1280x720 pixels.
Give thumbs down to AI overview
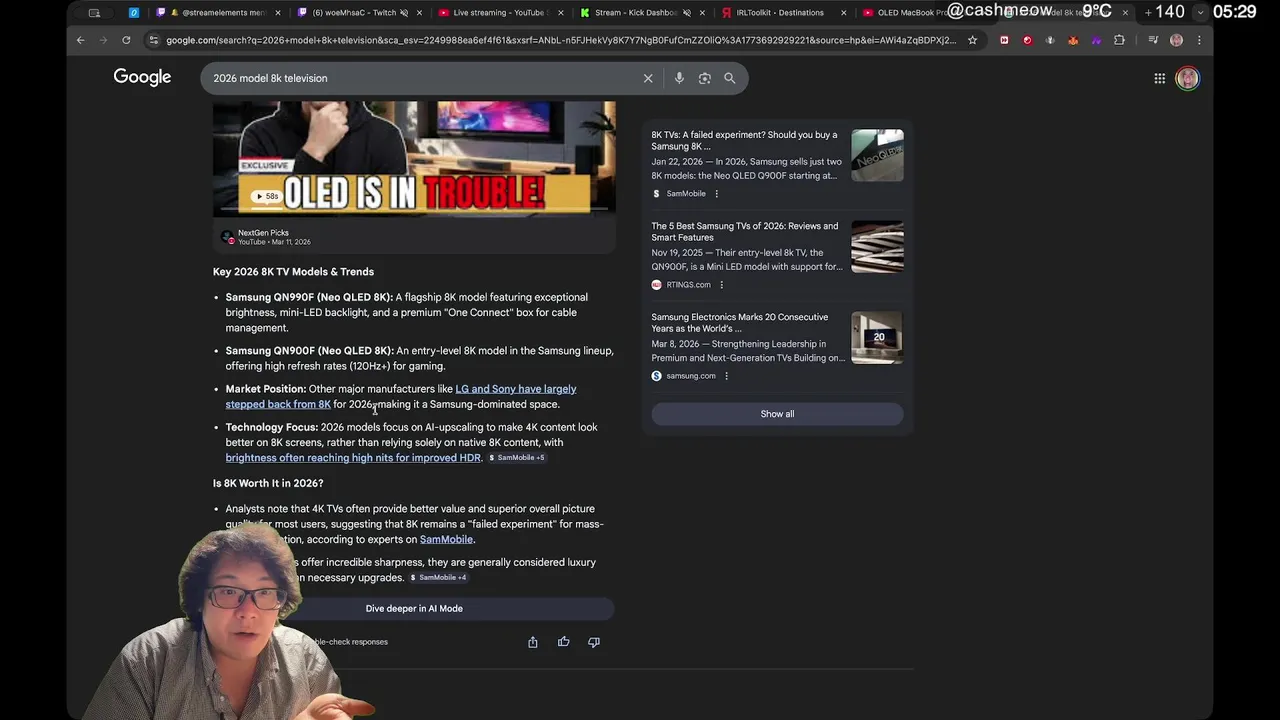pyautogui.click(x=594, y=642)
